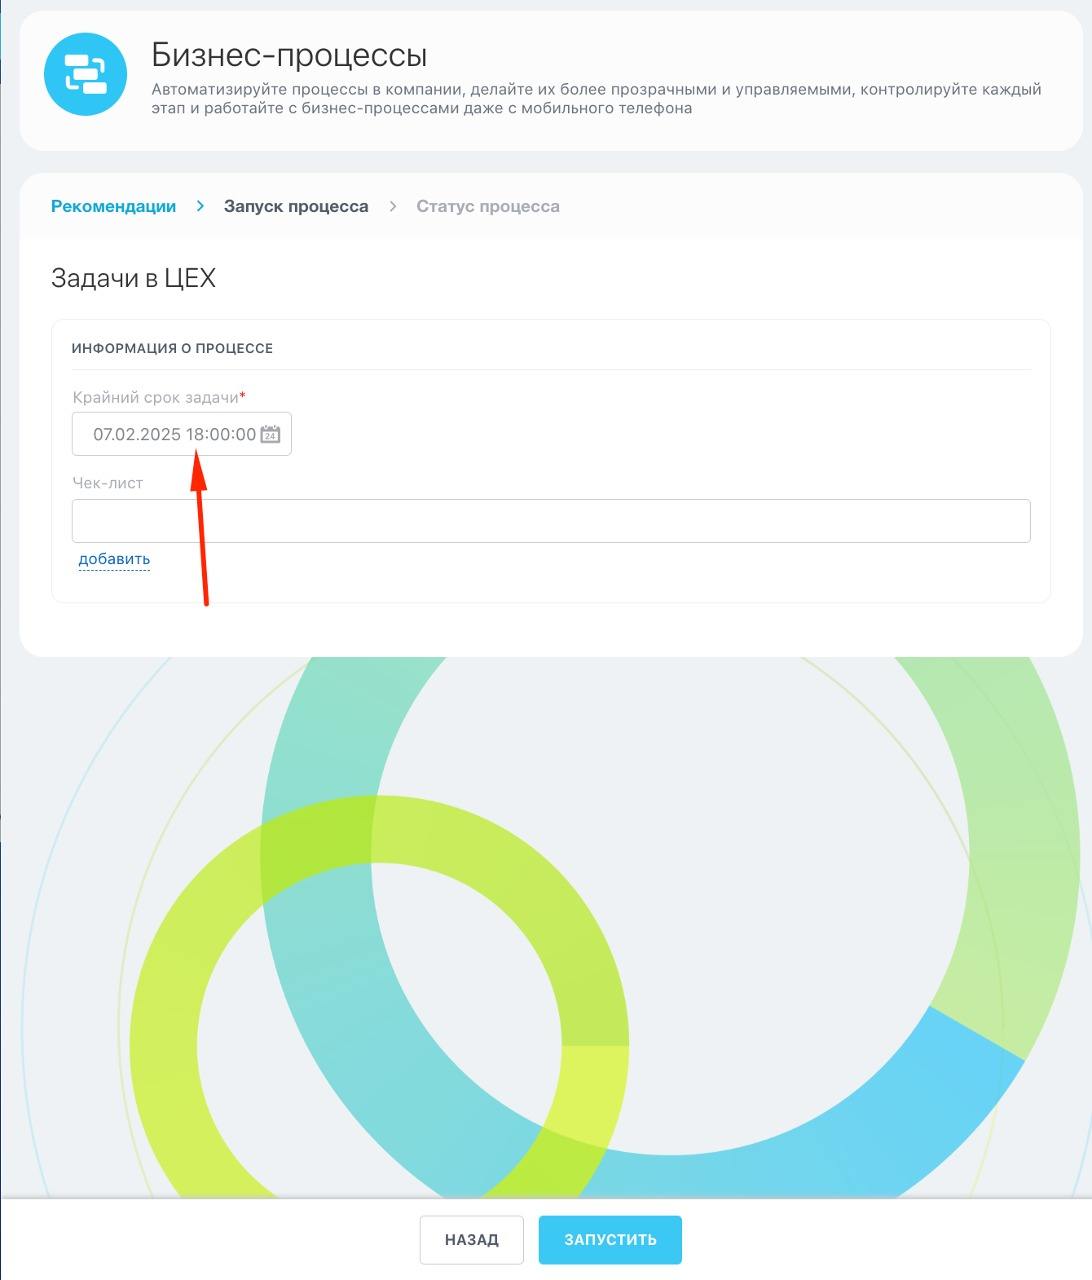
Task: Click the Чек-лист field label
Action: [x=108, y=483]
